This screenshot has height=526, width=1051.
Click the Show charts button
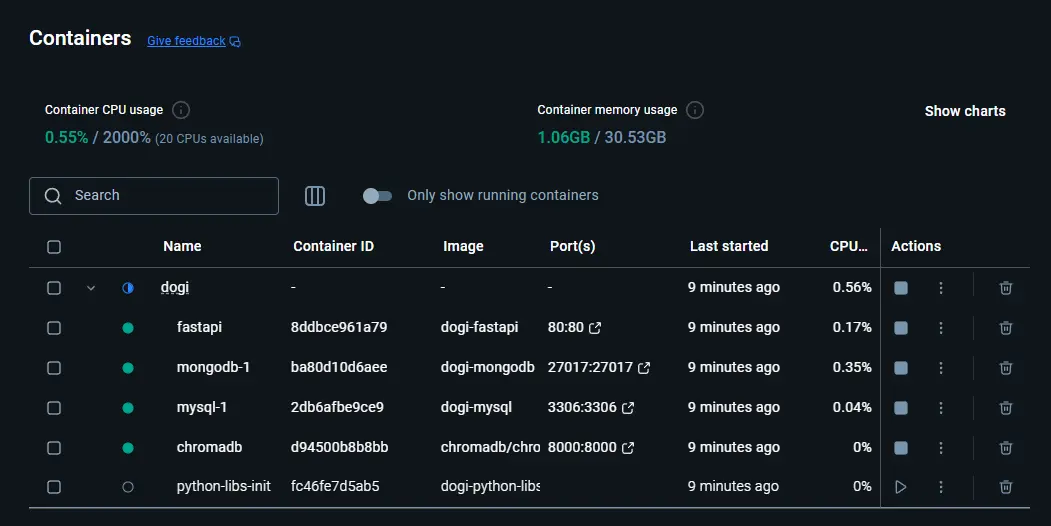point(965,111)
